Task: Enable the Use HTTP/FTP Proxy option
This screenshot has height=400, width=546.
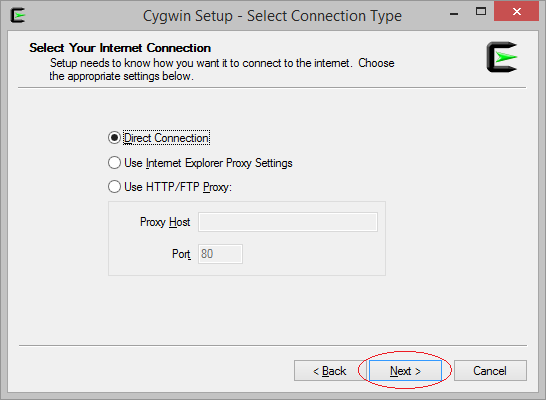Action: pyautogui.click(x=114, y=187)
